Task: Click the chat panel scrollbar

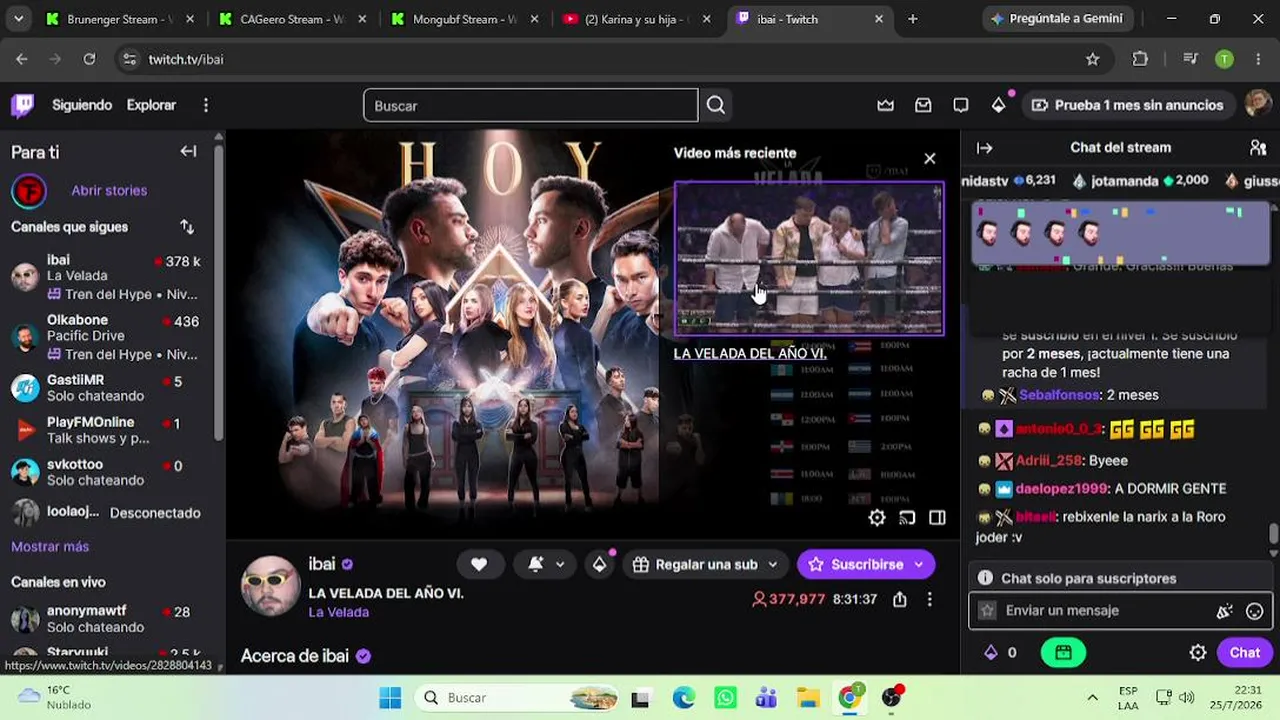Action: [1273, 535]
